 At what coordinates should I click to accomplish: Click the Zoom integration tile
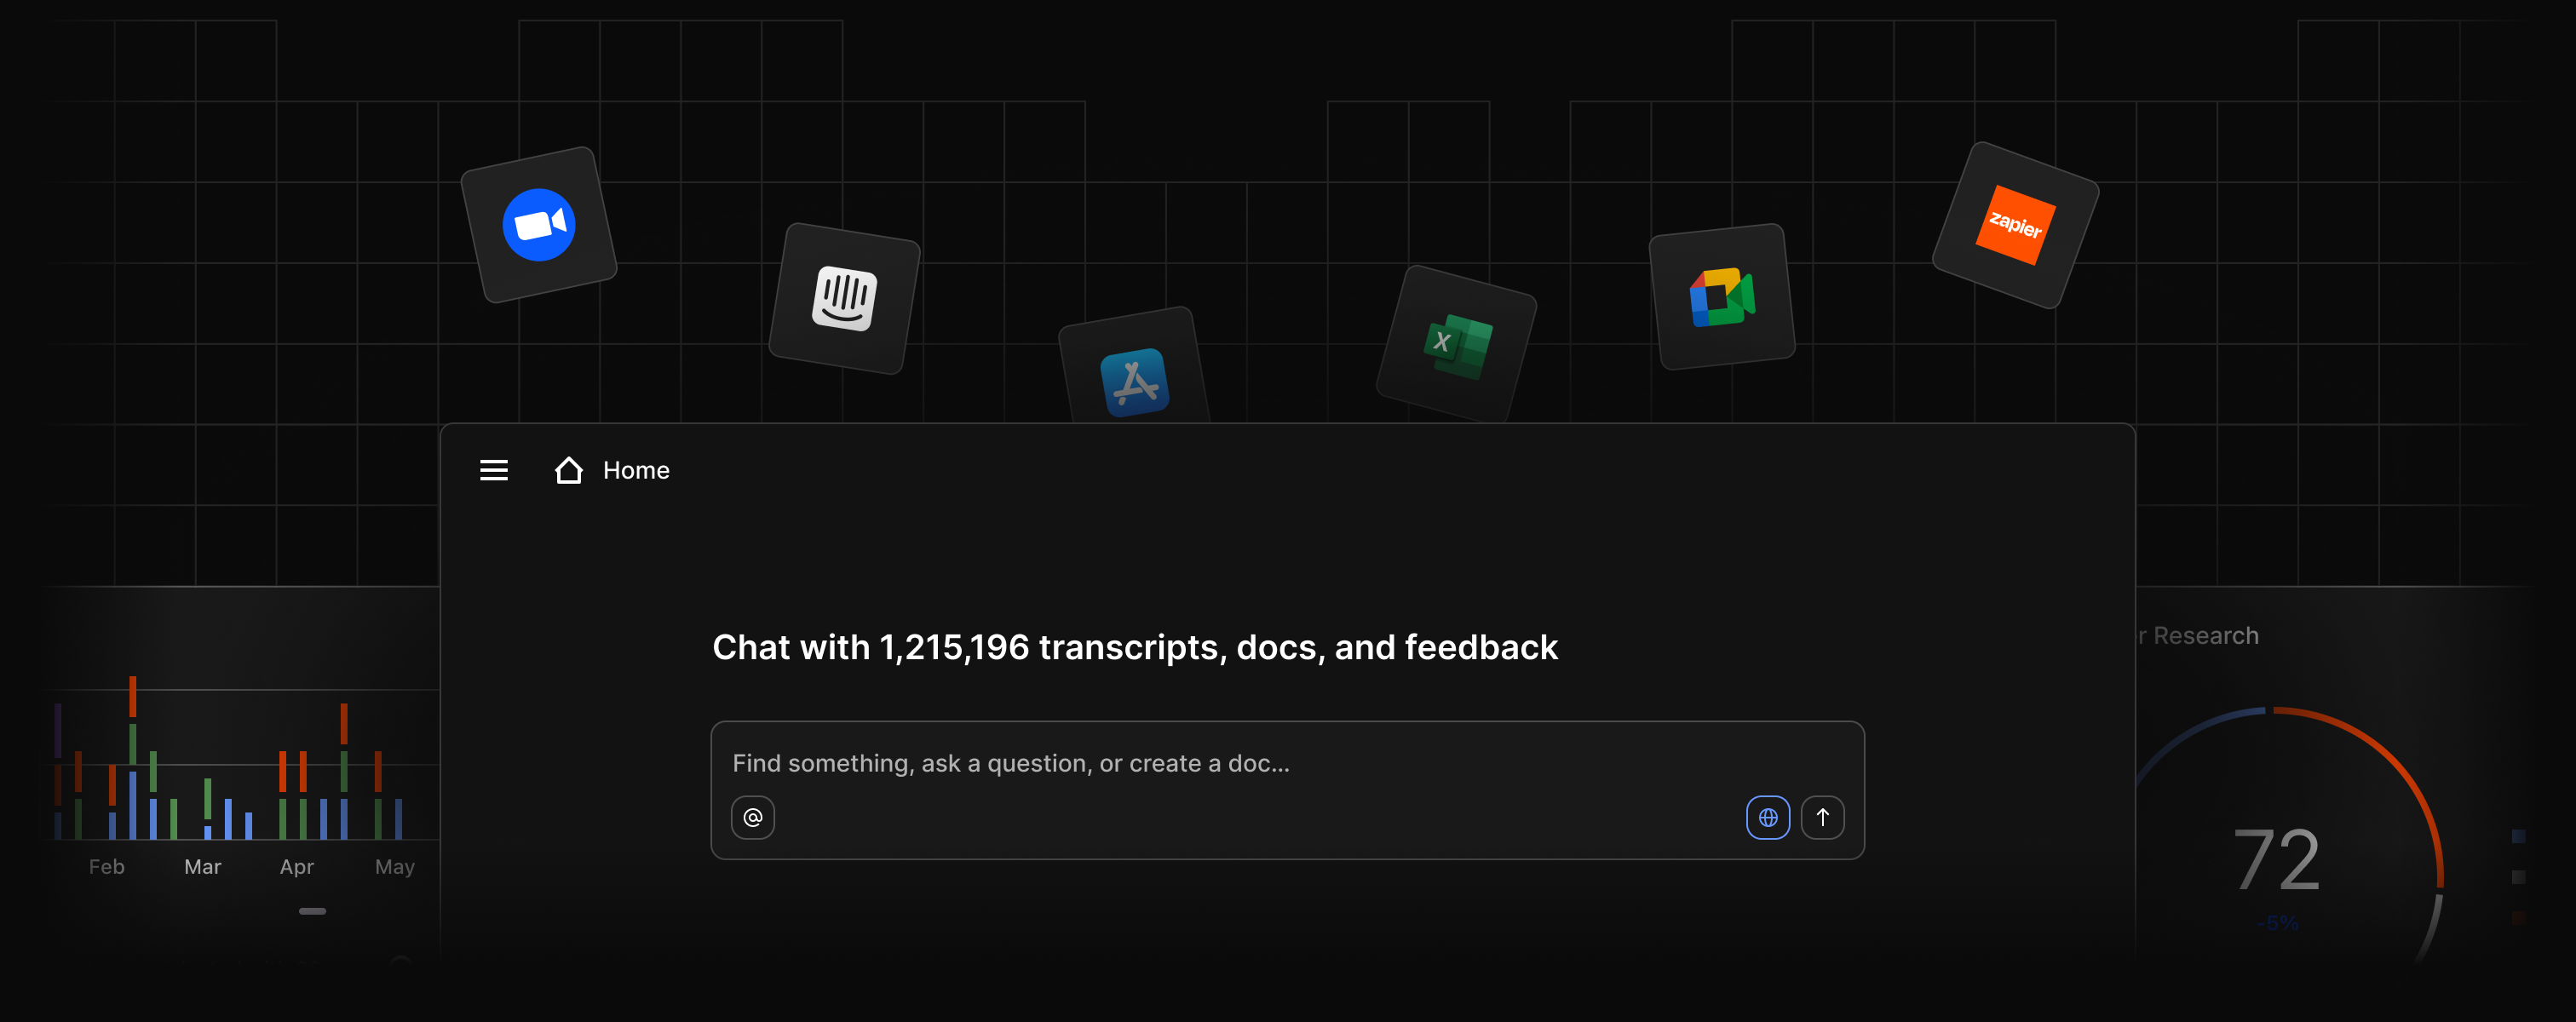pos(539,225)
